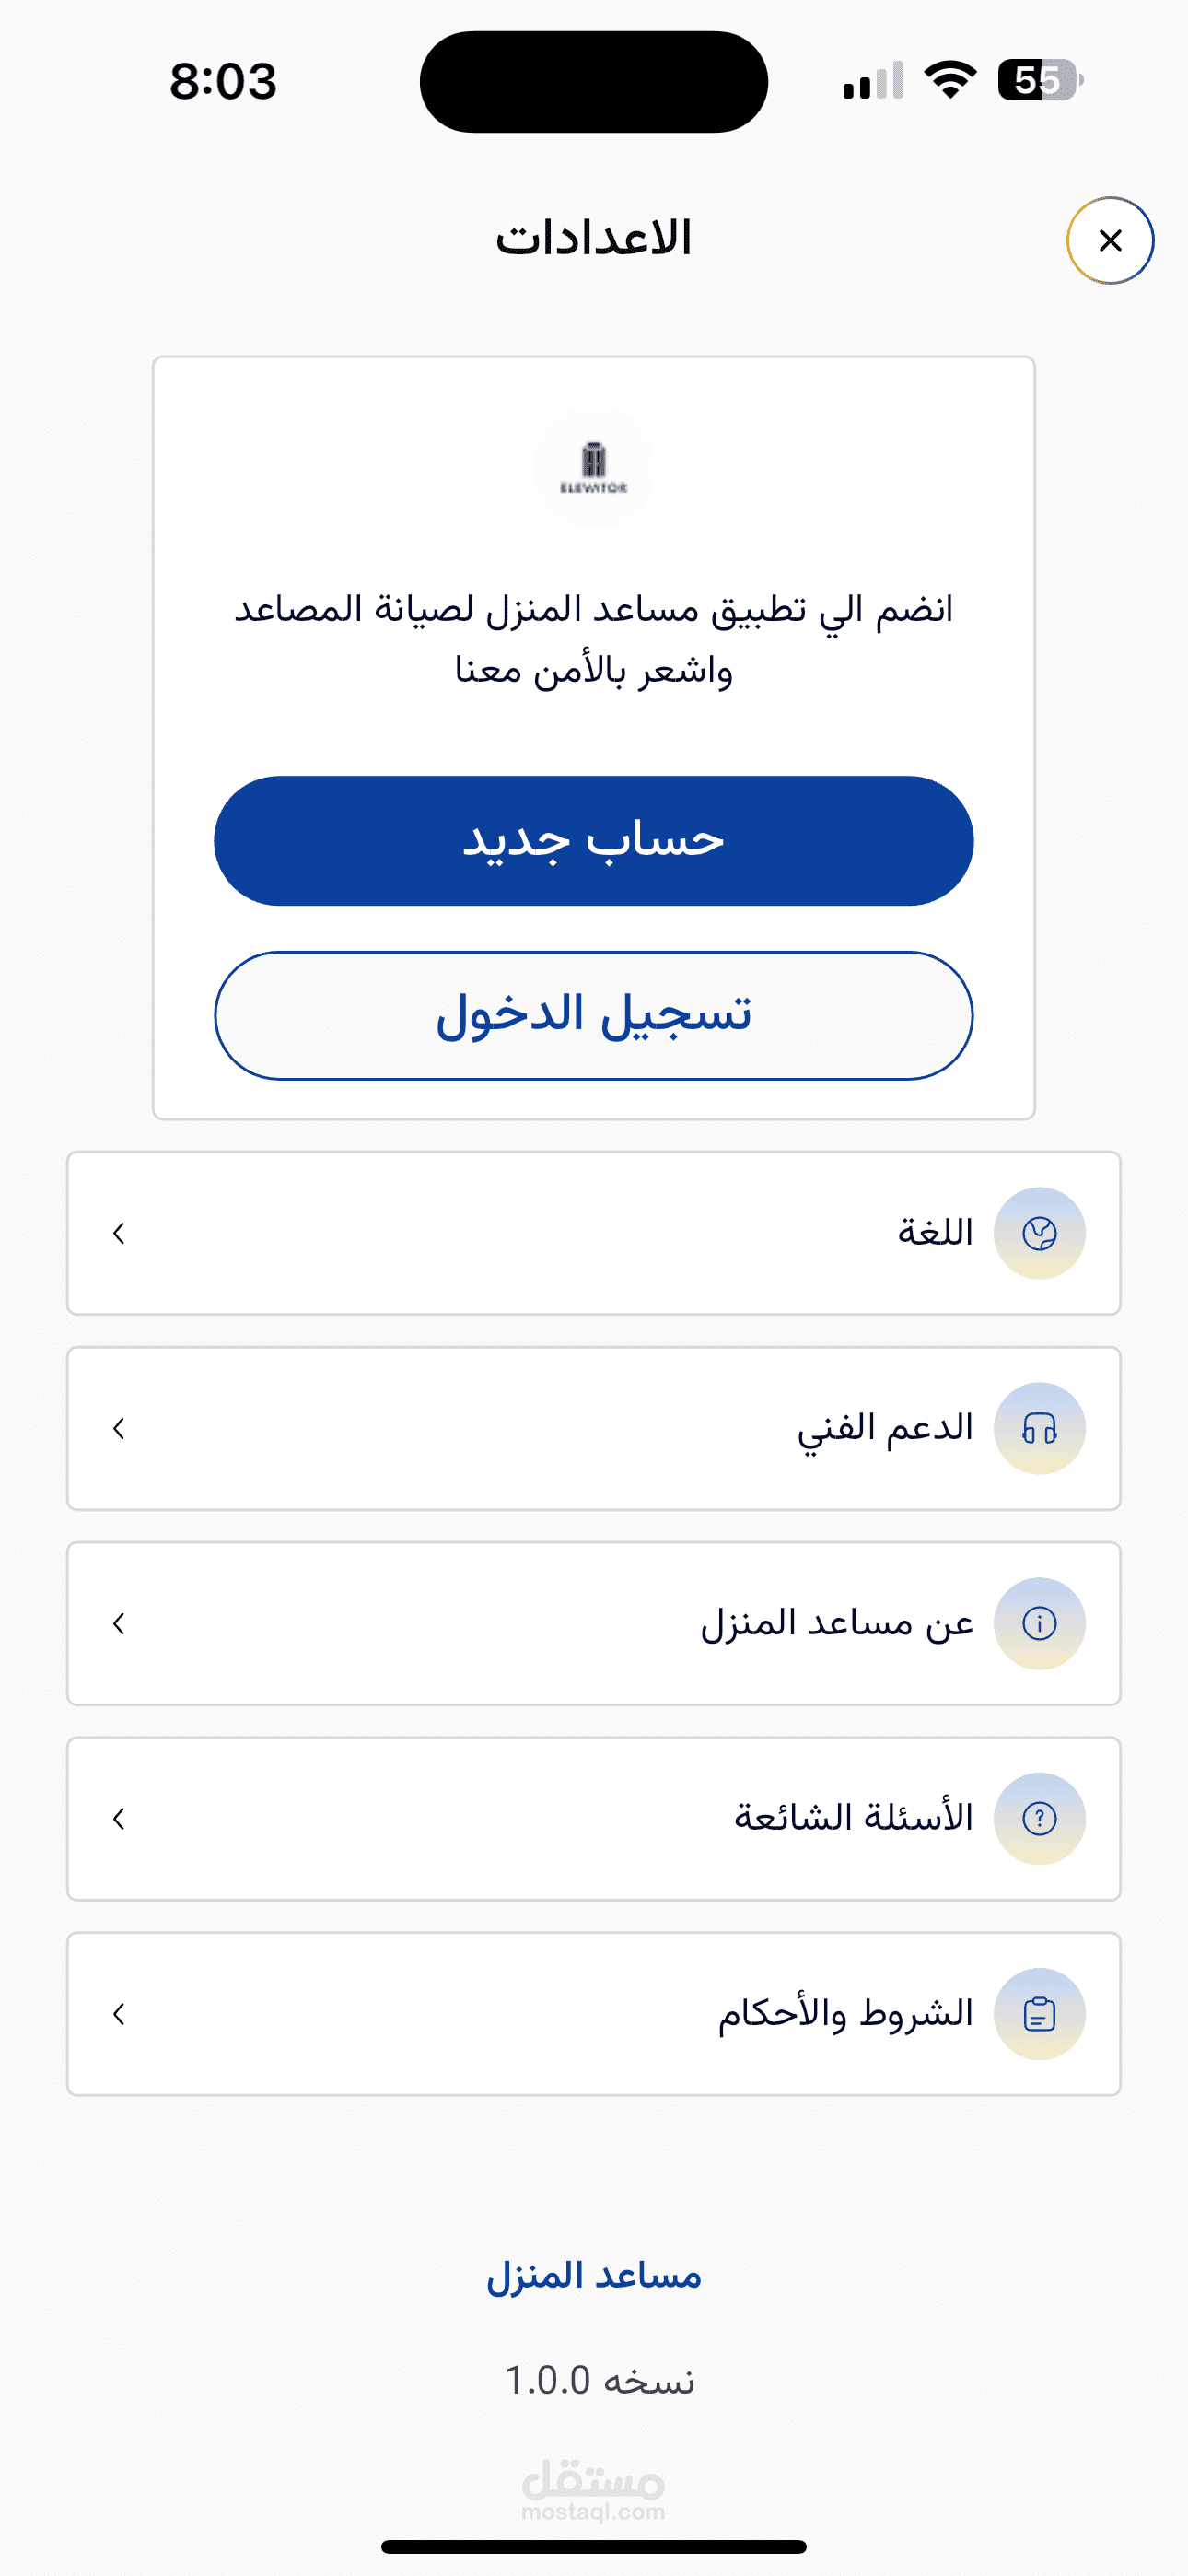Open the الأسئلة الشائعة chevron arrow
Screen dimensions: 1188x2576
point(119,1818)
